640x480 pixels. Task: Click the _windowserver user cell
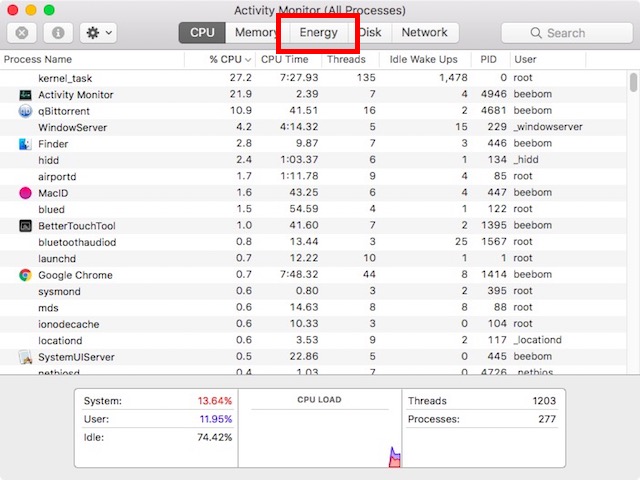tap(548, 127)
